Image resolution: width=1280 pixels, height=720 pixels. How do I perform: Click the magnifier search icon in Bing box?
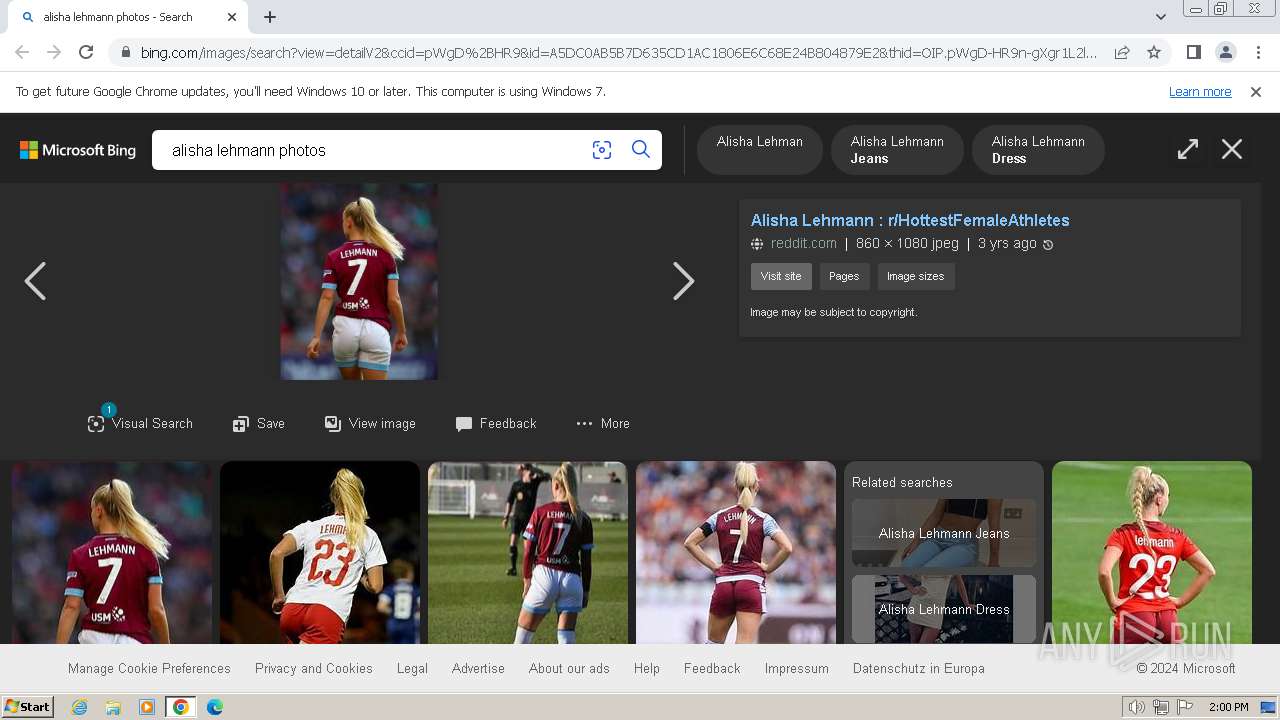tap(641, 150)
